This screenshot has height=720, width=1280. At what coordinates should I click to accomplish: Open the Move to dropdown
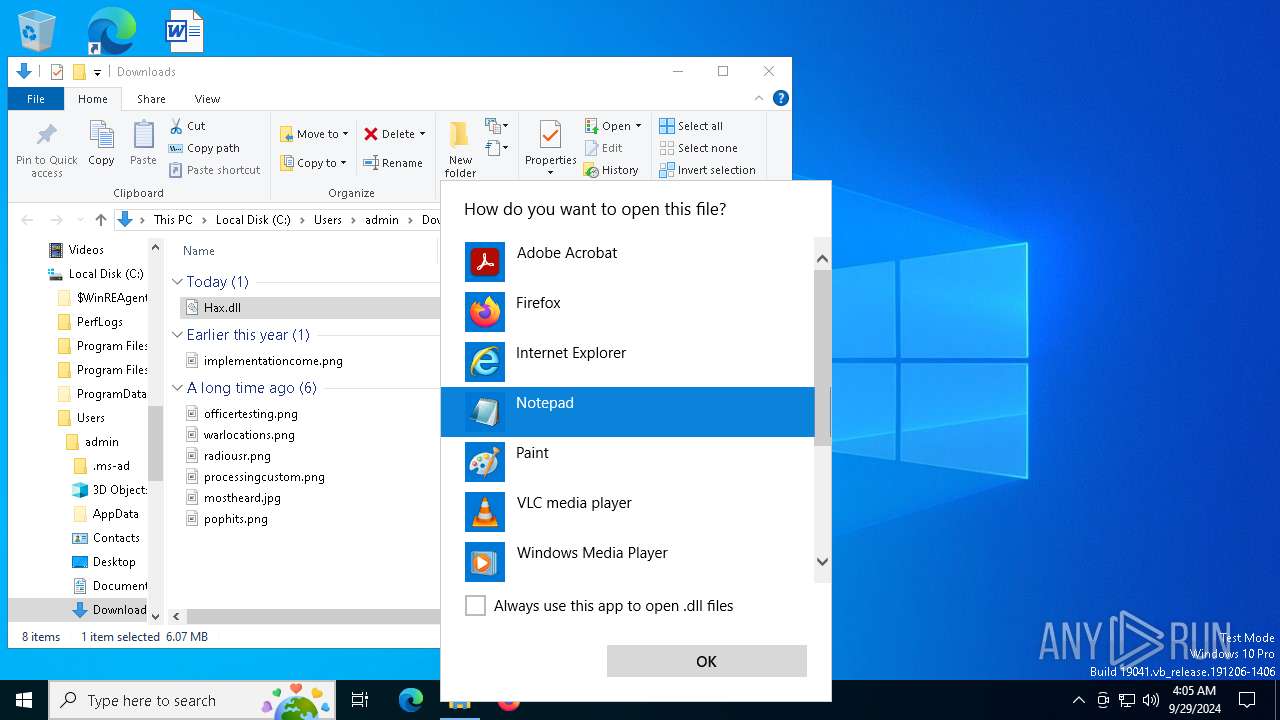pos(314,134)
